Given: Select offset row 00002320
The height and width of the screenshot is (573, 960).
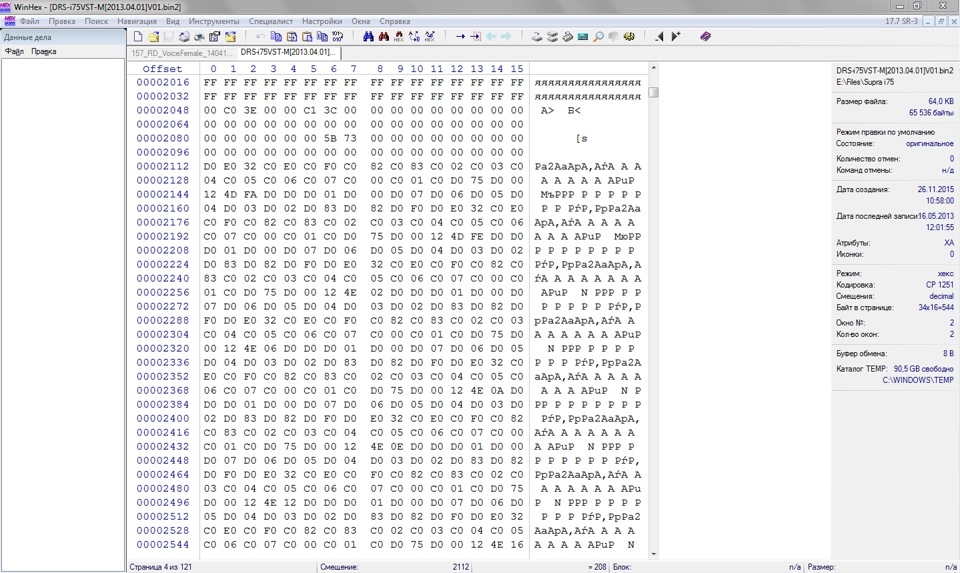Looking at the screenshot, I should 163,348.
